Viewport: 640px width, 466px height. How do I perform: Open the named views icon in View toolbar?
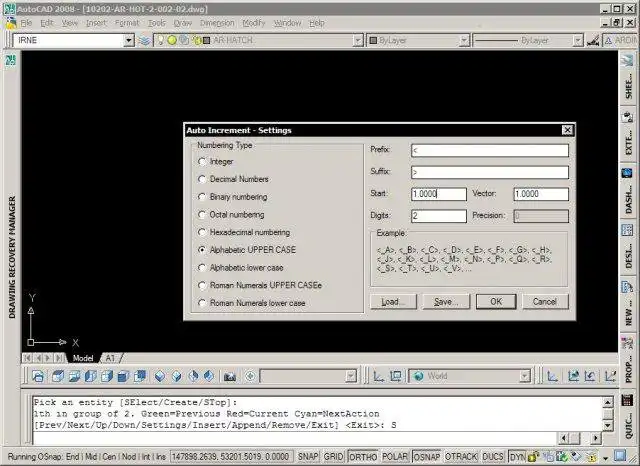tap(38, 376)
